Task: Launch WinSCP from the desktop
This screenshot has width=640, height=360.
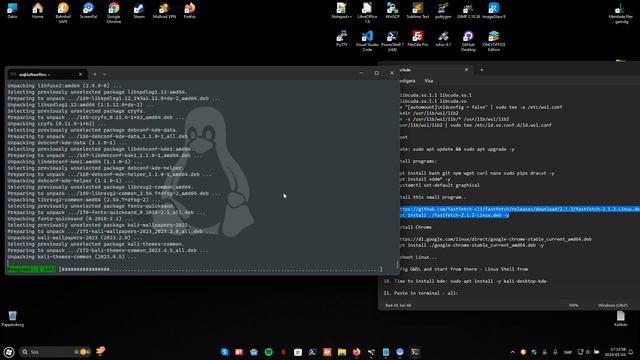Action: tap(392, 10)
